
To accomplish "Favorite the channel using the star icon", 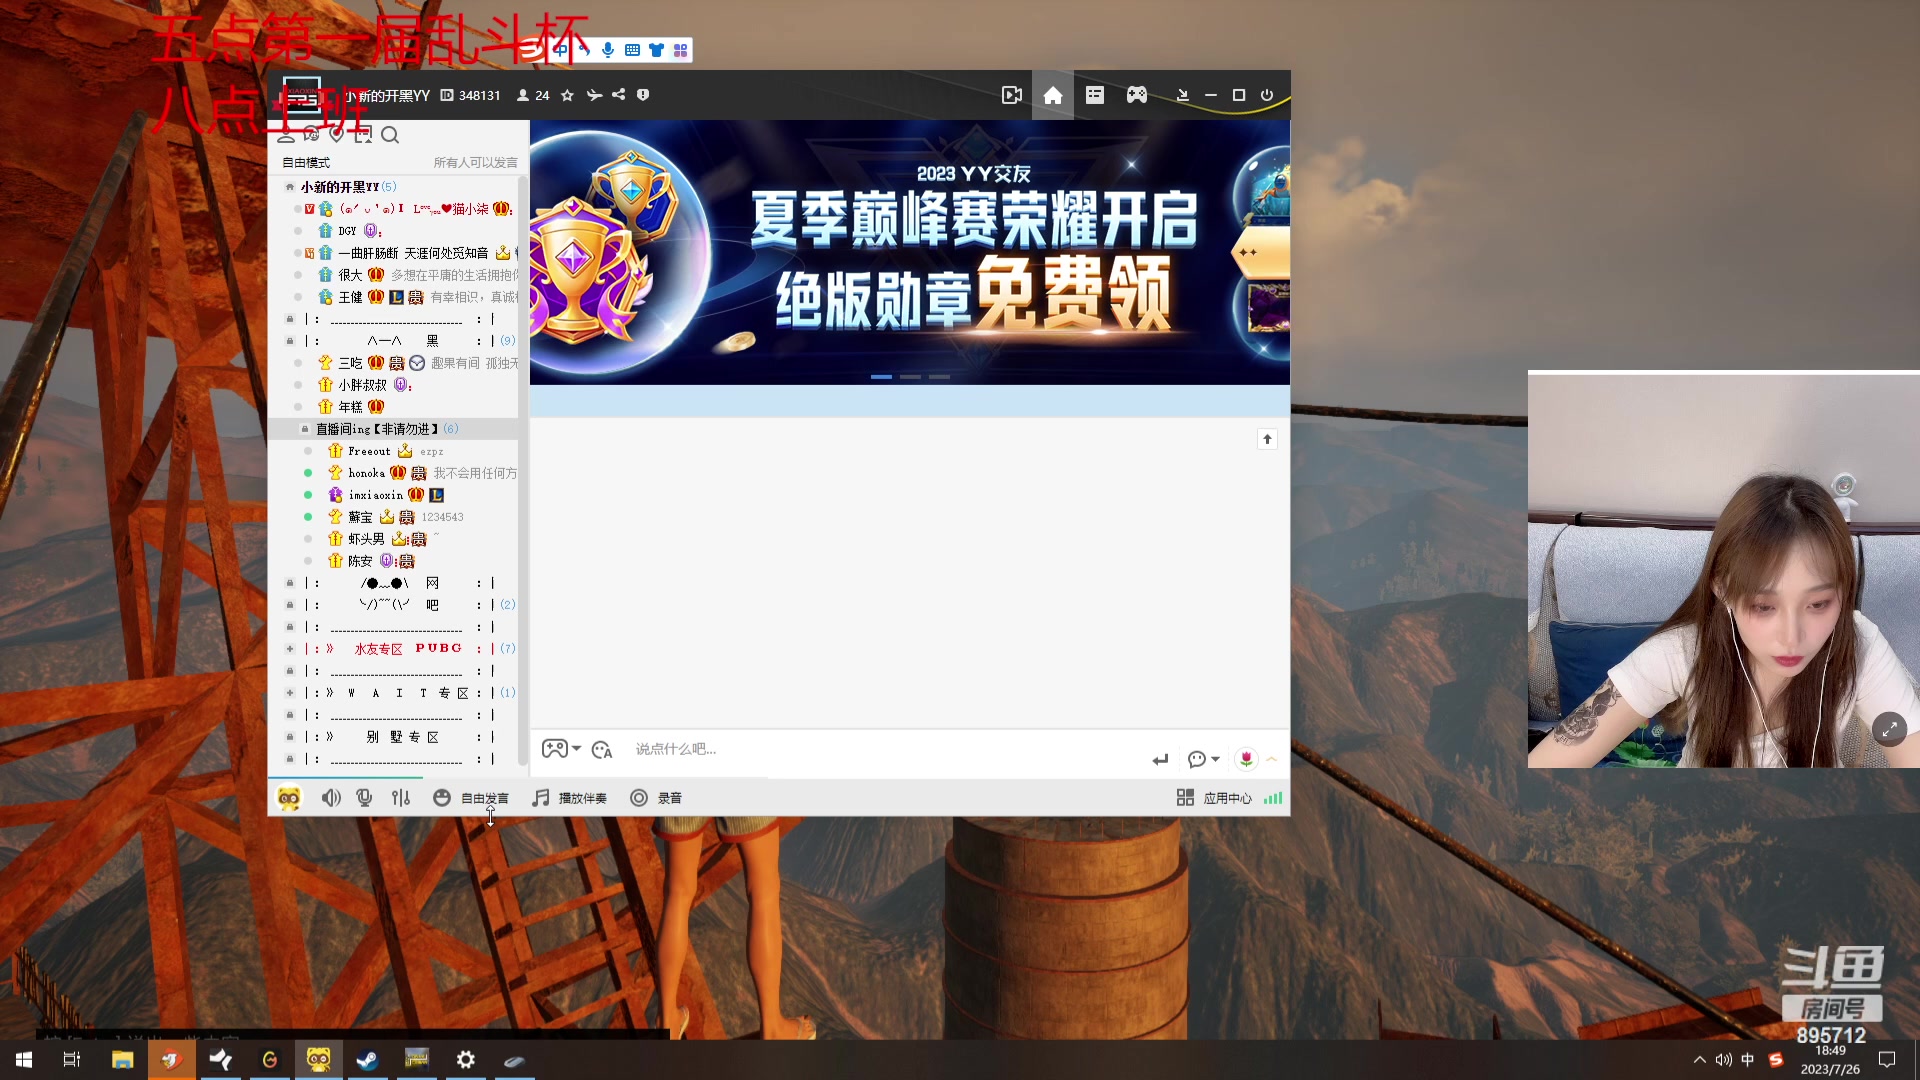I will (x=567, y=95).
